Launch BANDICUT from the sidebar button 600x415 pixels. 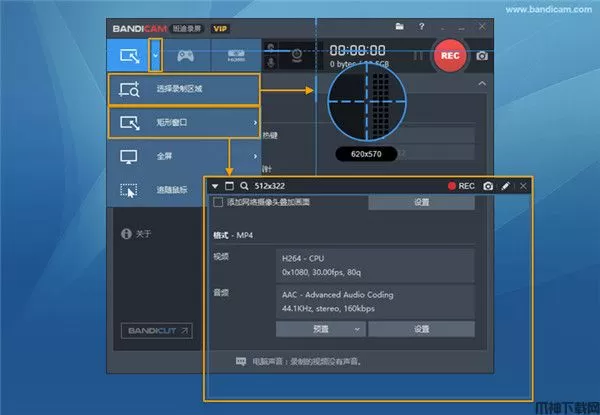click(x=157, y=330)
